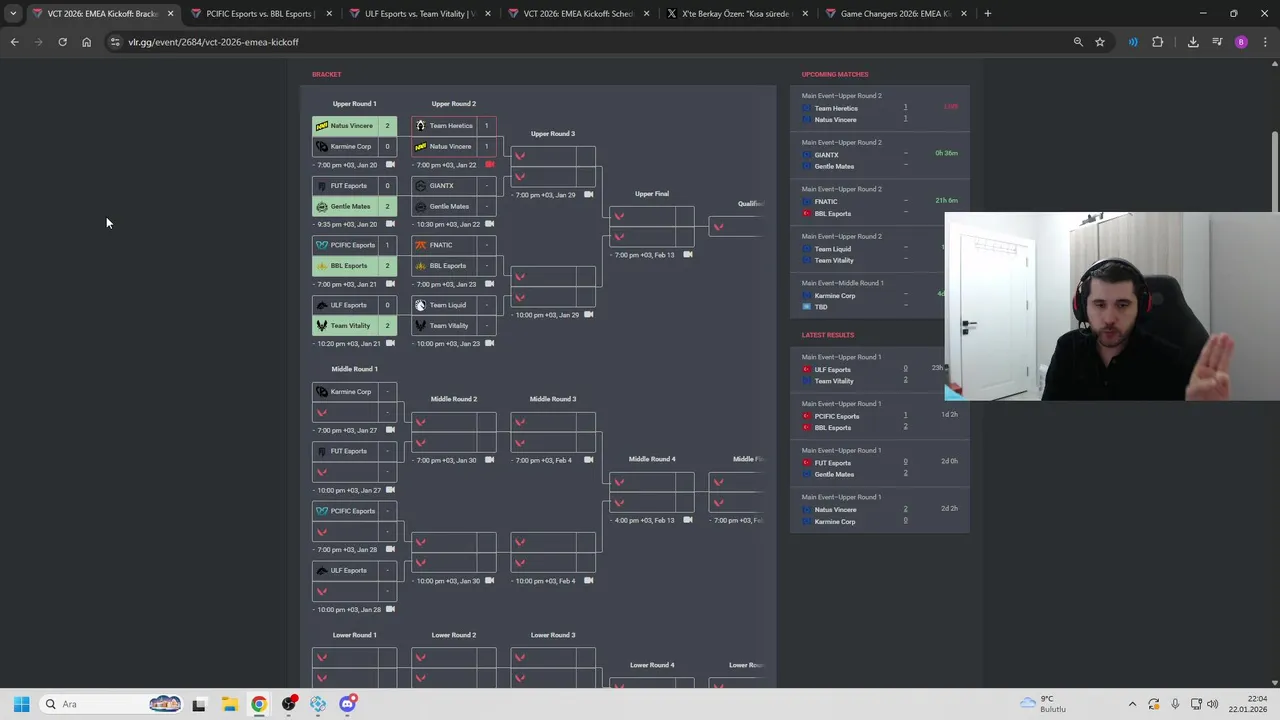Click the page vertical scrollbar
Image resolution: width=1280 pixels, height=720 pixels.
(1274, 170)
